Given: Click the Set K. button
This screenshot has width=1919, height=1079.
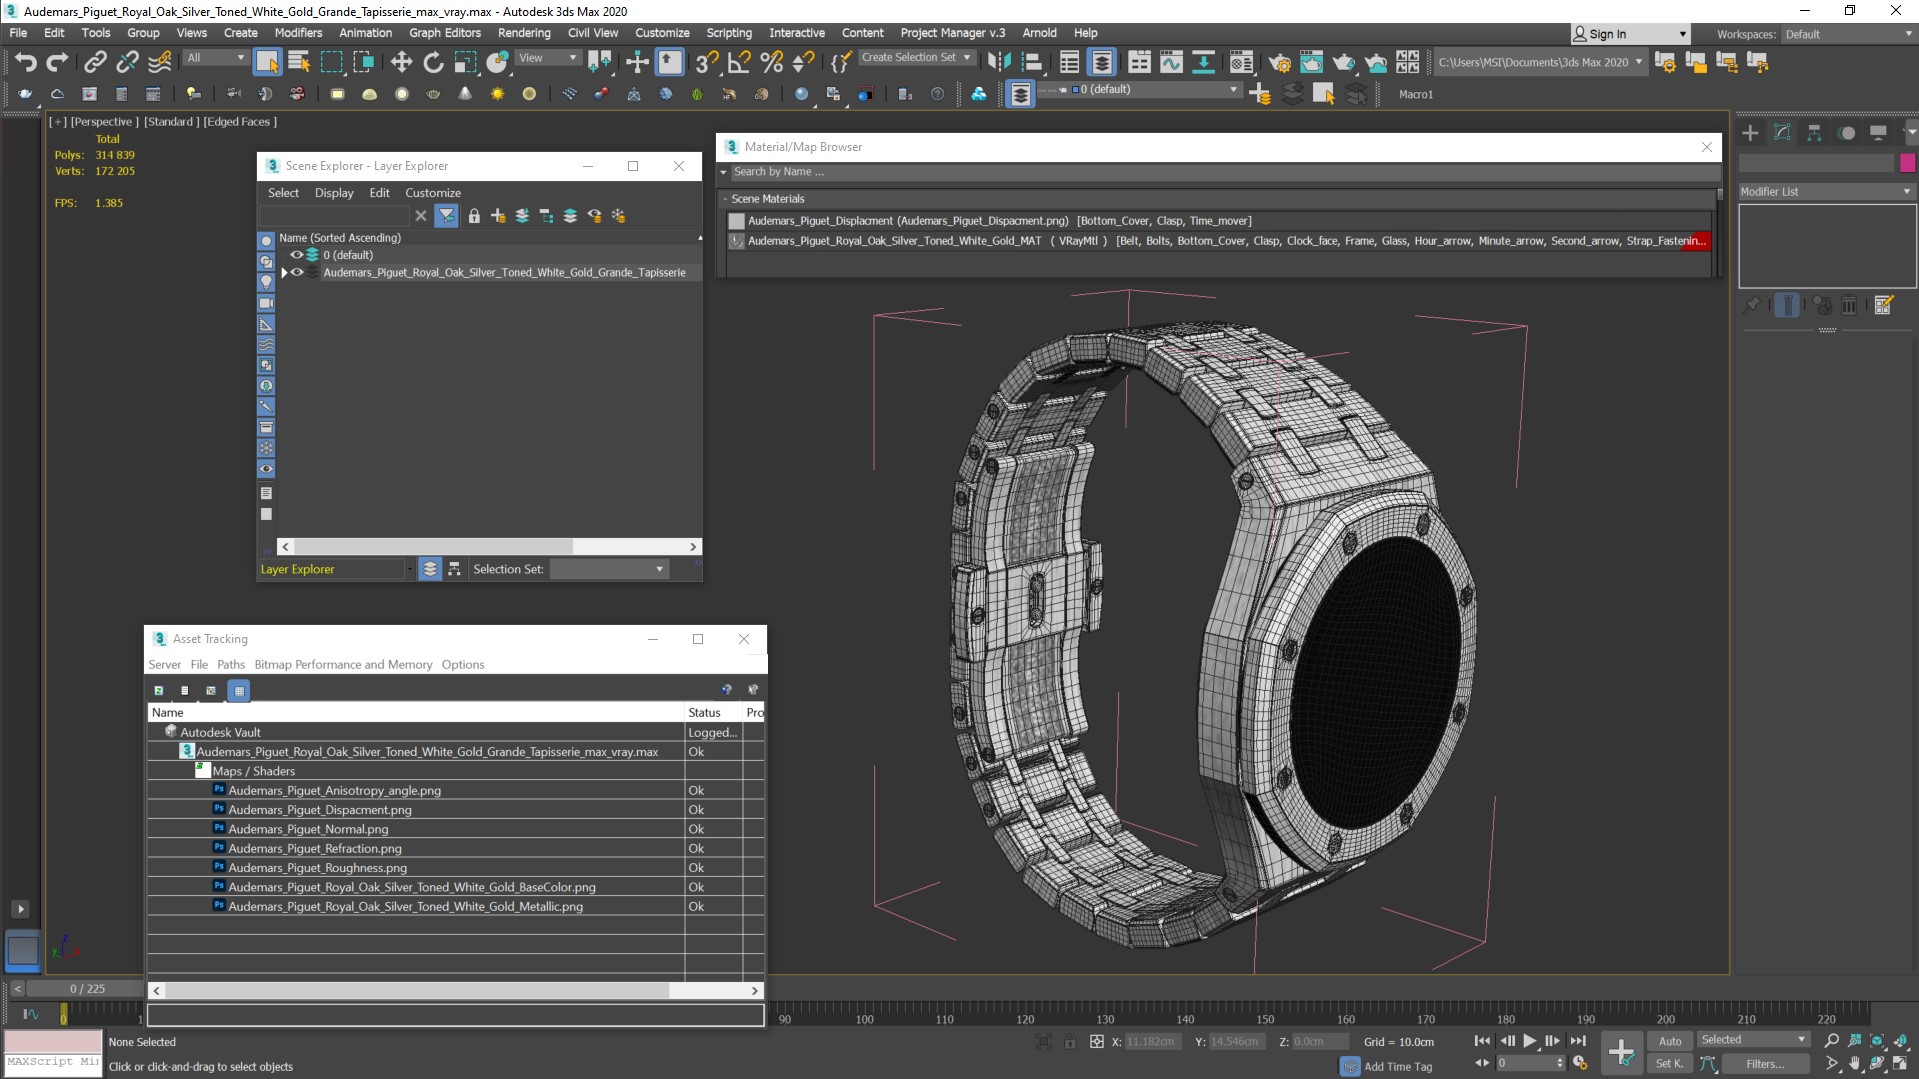Looking at the screenshot, I should 1670,1064.
